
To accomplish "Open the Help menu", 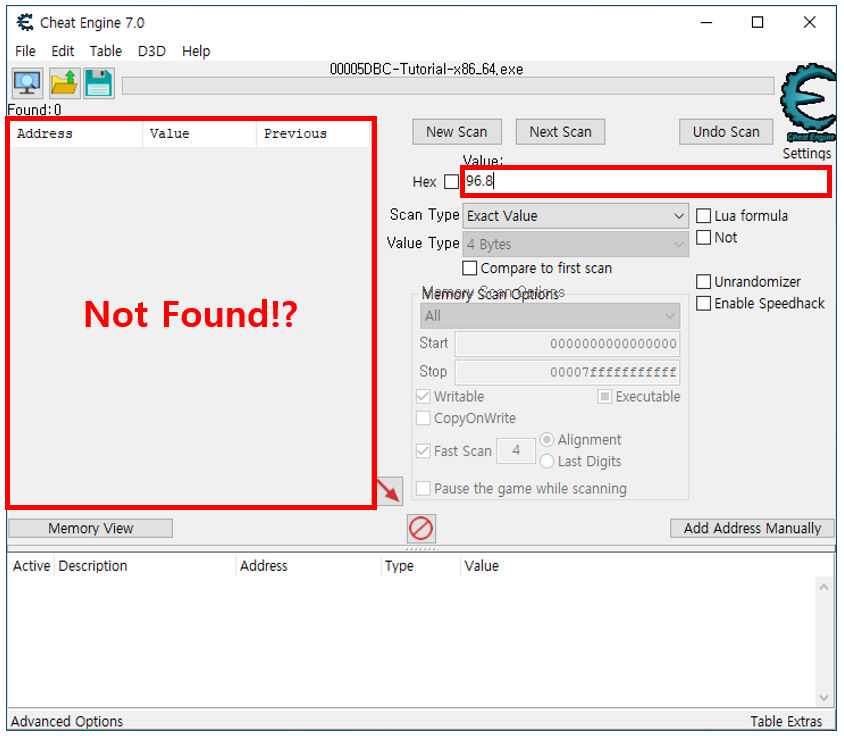I will [196, 51].
